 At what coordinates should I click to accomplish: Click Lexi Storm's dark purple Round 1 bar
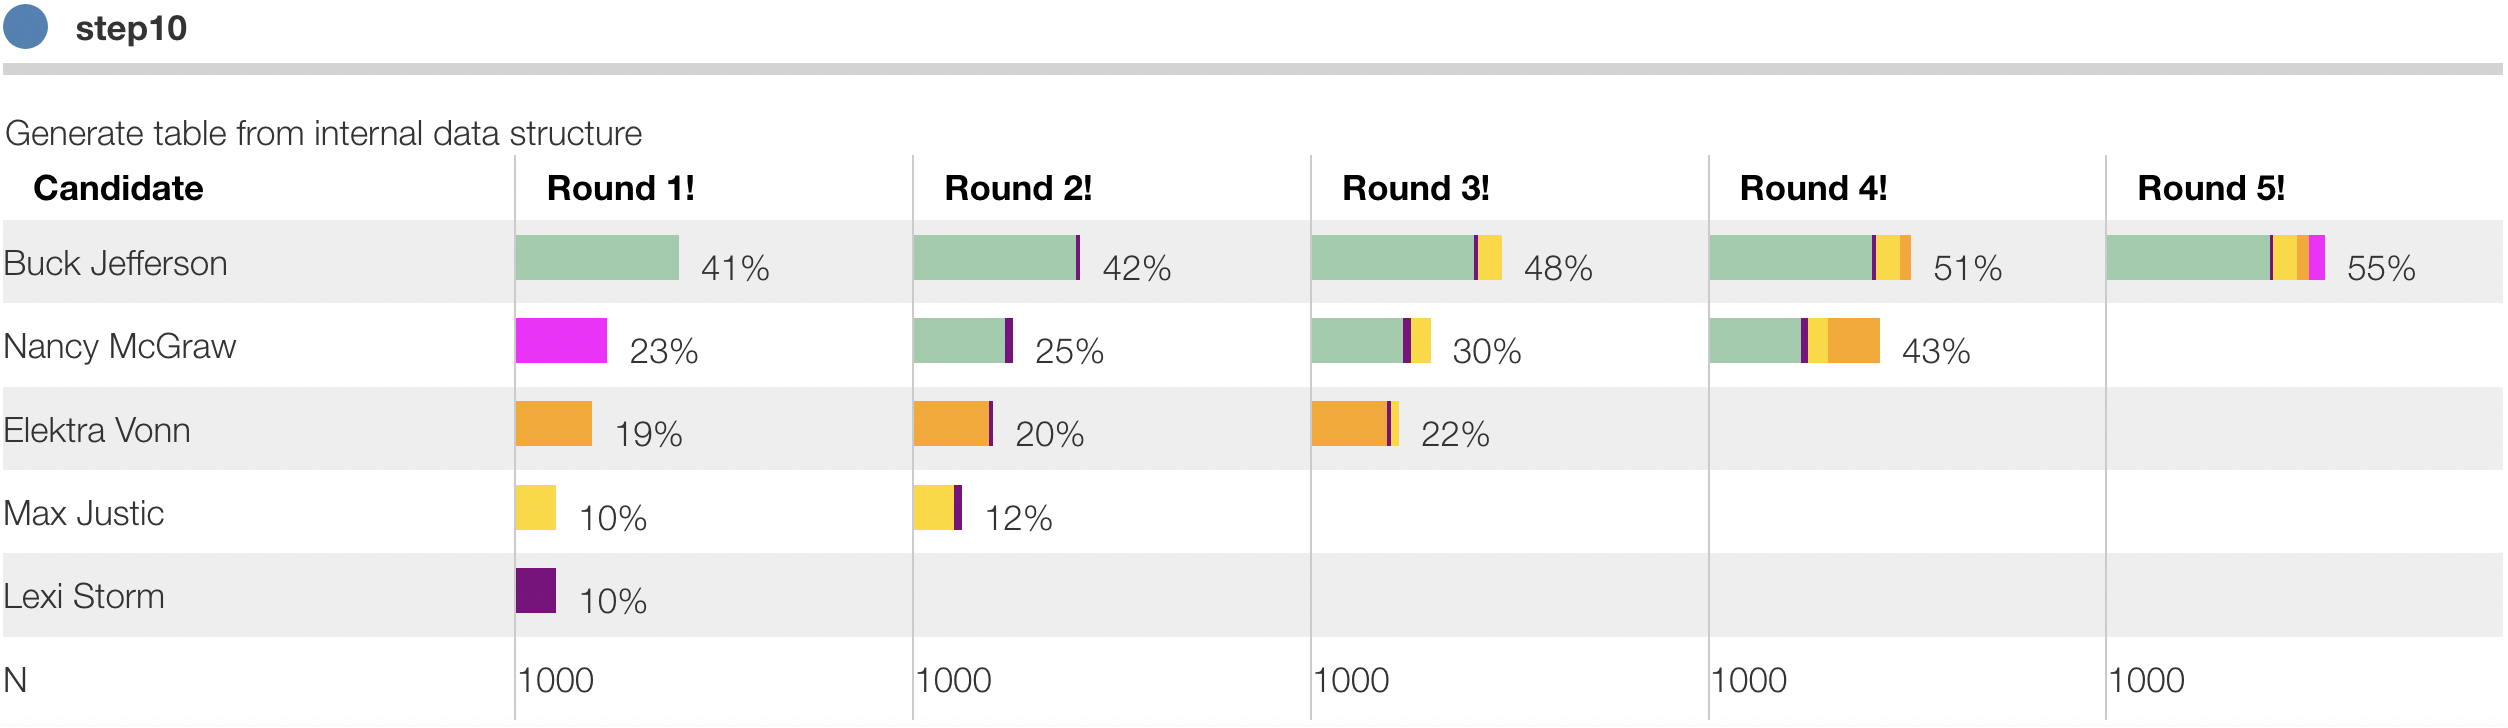[536, 591]
